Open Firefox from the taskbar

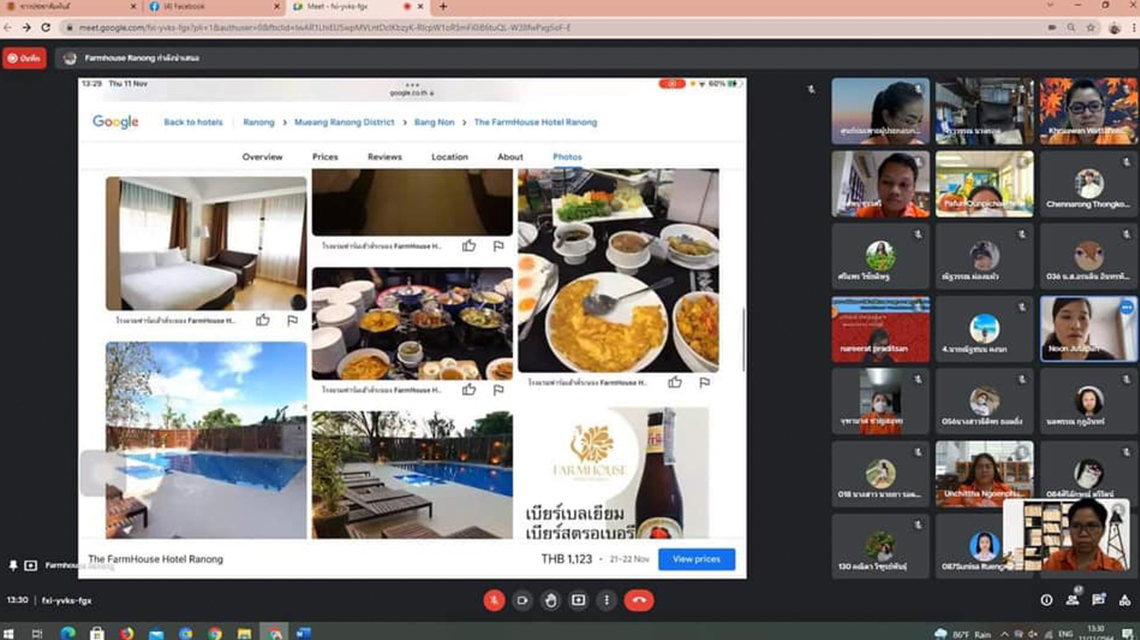point(127,633)
